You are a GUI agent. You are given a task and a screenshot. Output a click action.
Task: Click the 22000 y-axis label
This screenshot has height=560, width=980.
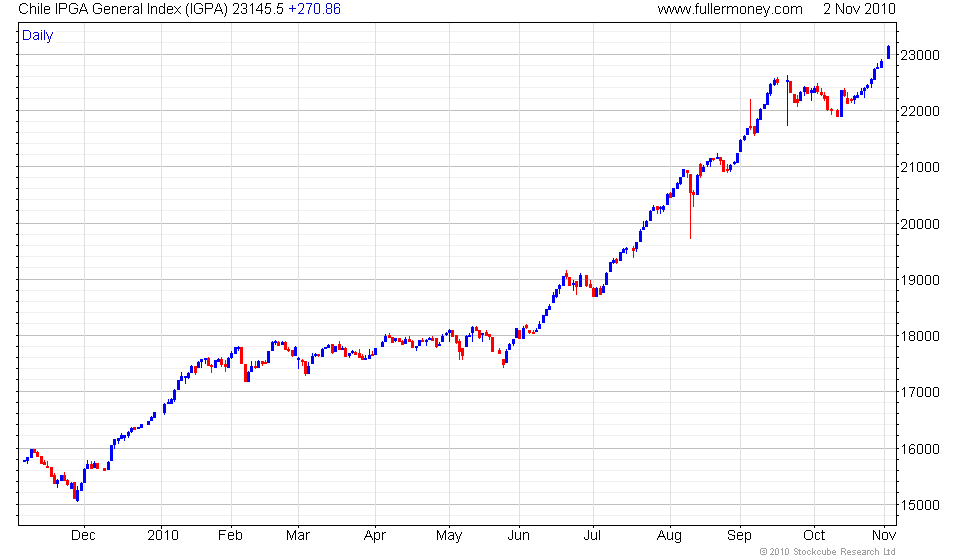[x=919, y=111]
